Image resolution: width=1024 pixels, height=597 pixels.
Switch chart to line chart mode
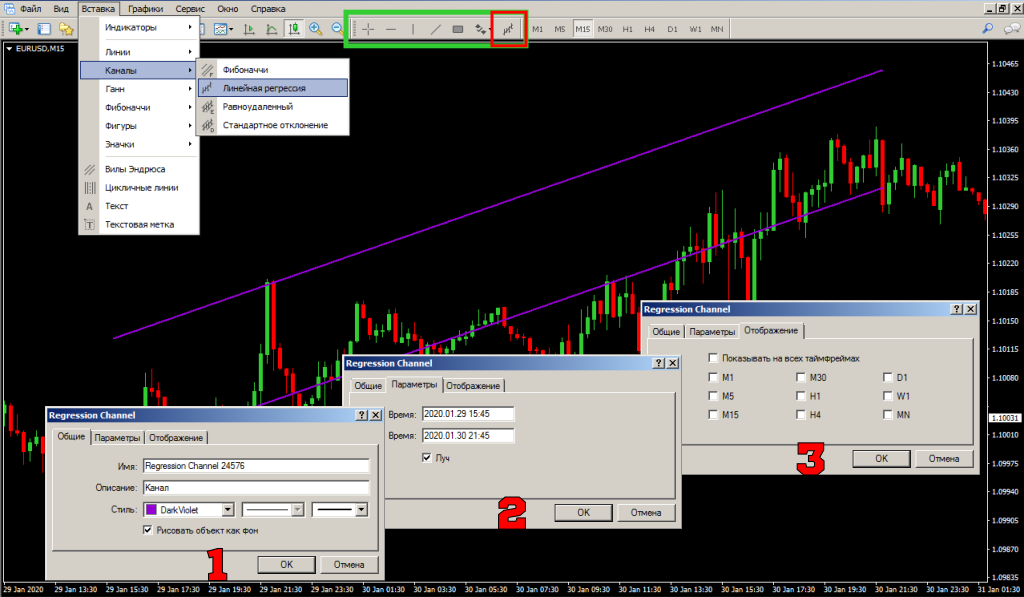pyautogui.click(x=272, y=29)
